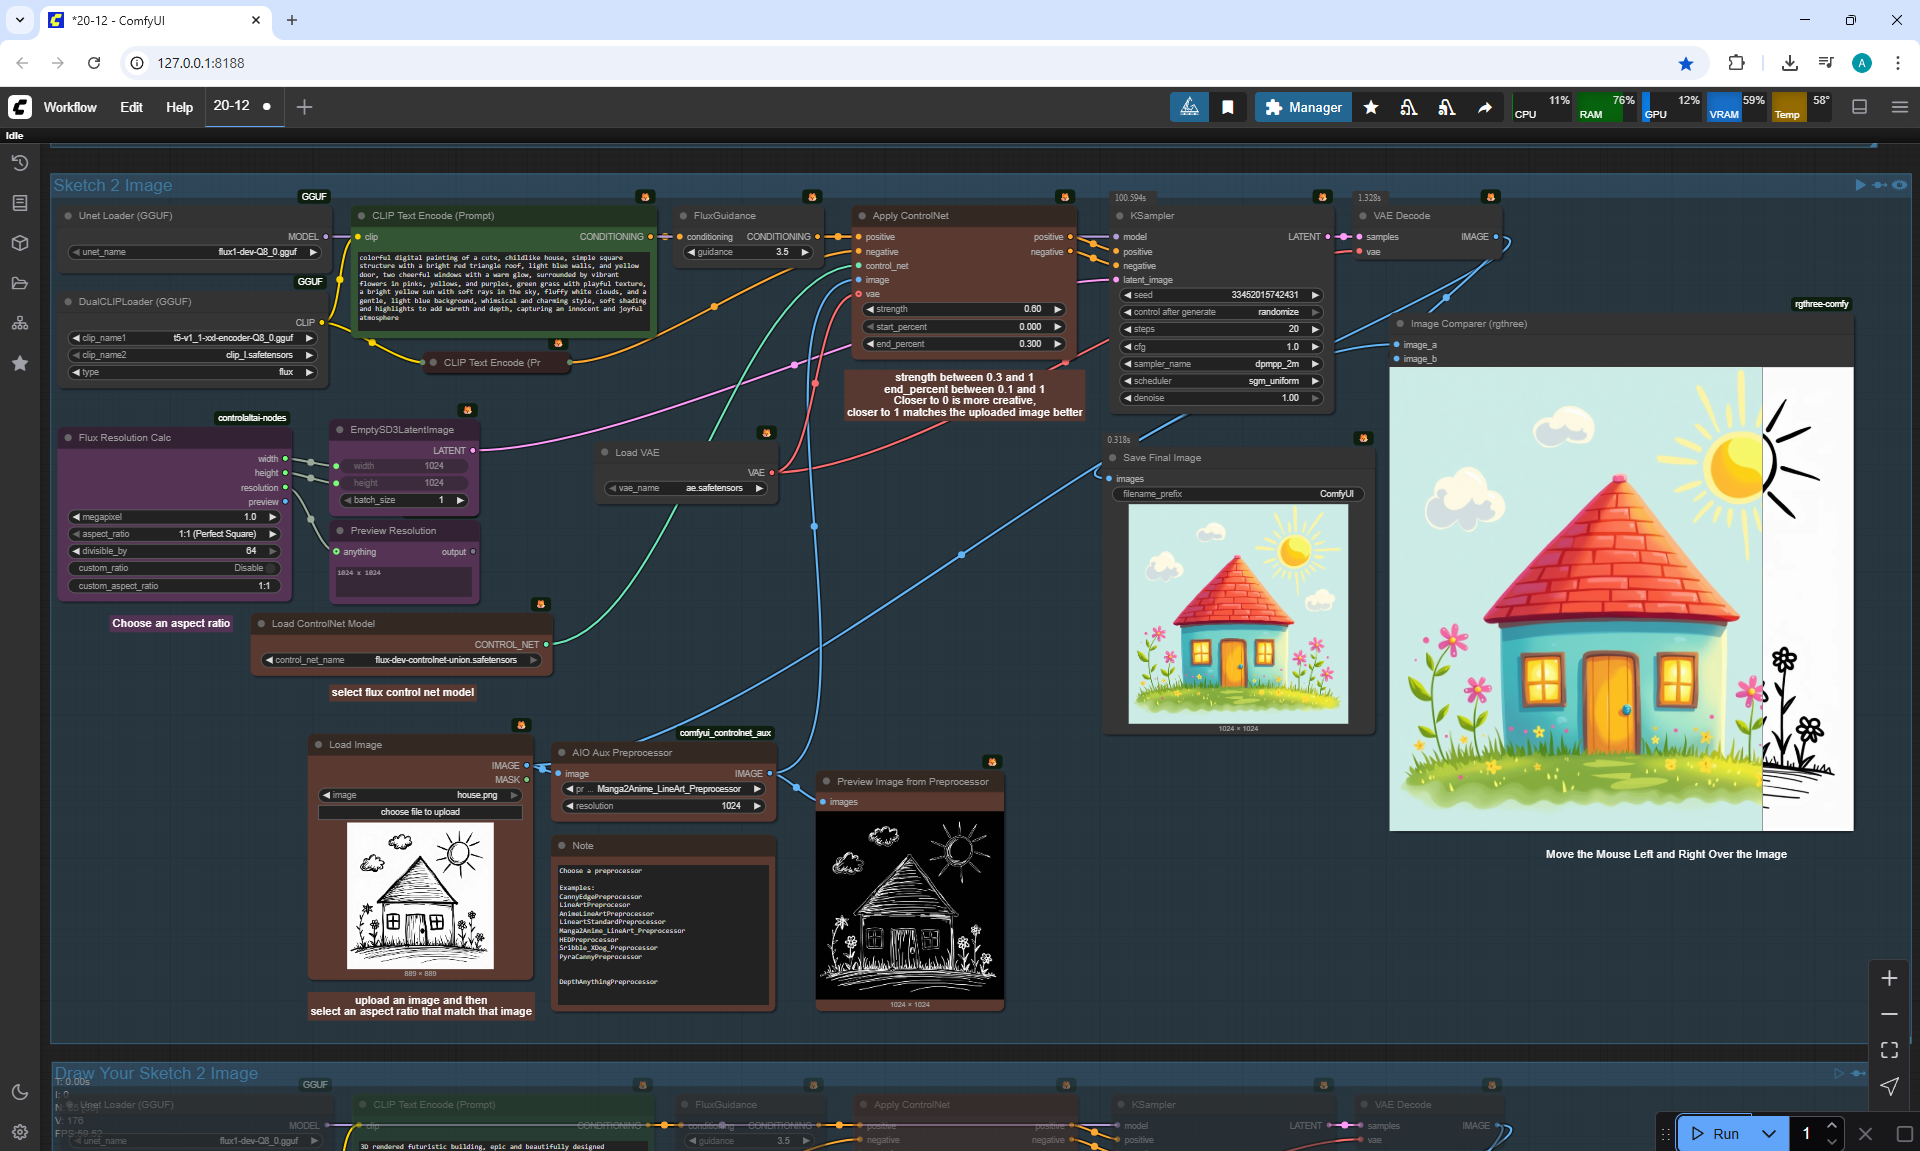Viewport: 1920px width, 1151px height.
Task: Increase the batch count stepper up arrow
Action: (1831, 1125)
